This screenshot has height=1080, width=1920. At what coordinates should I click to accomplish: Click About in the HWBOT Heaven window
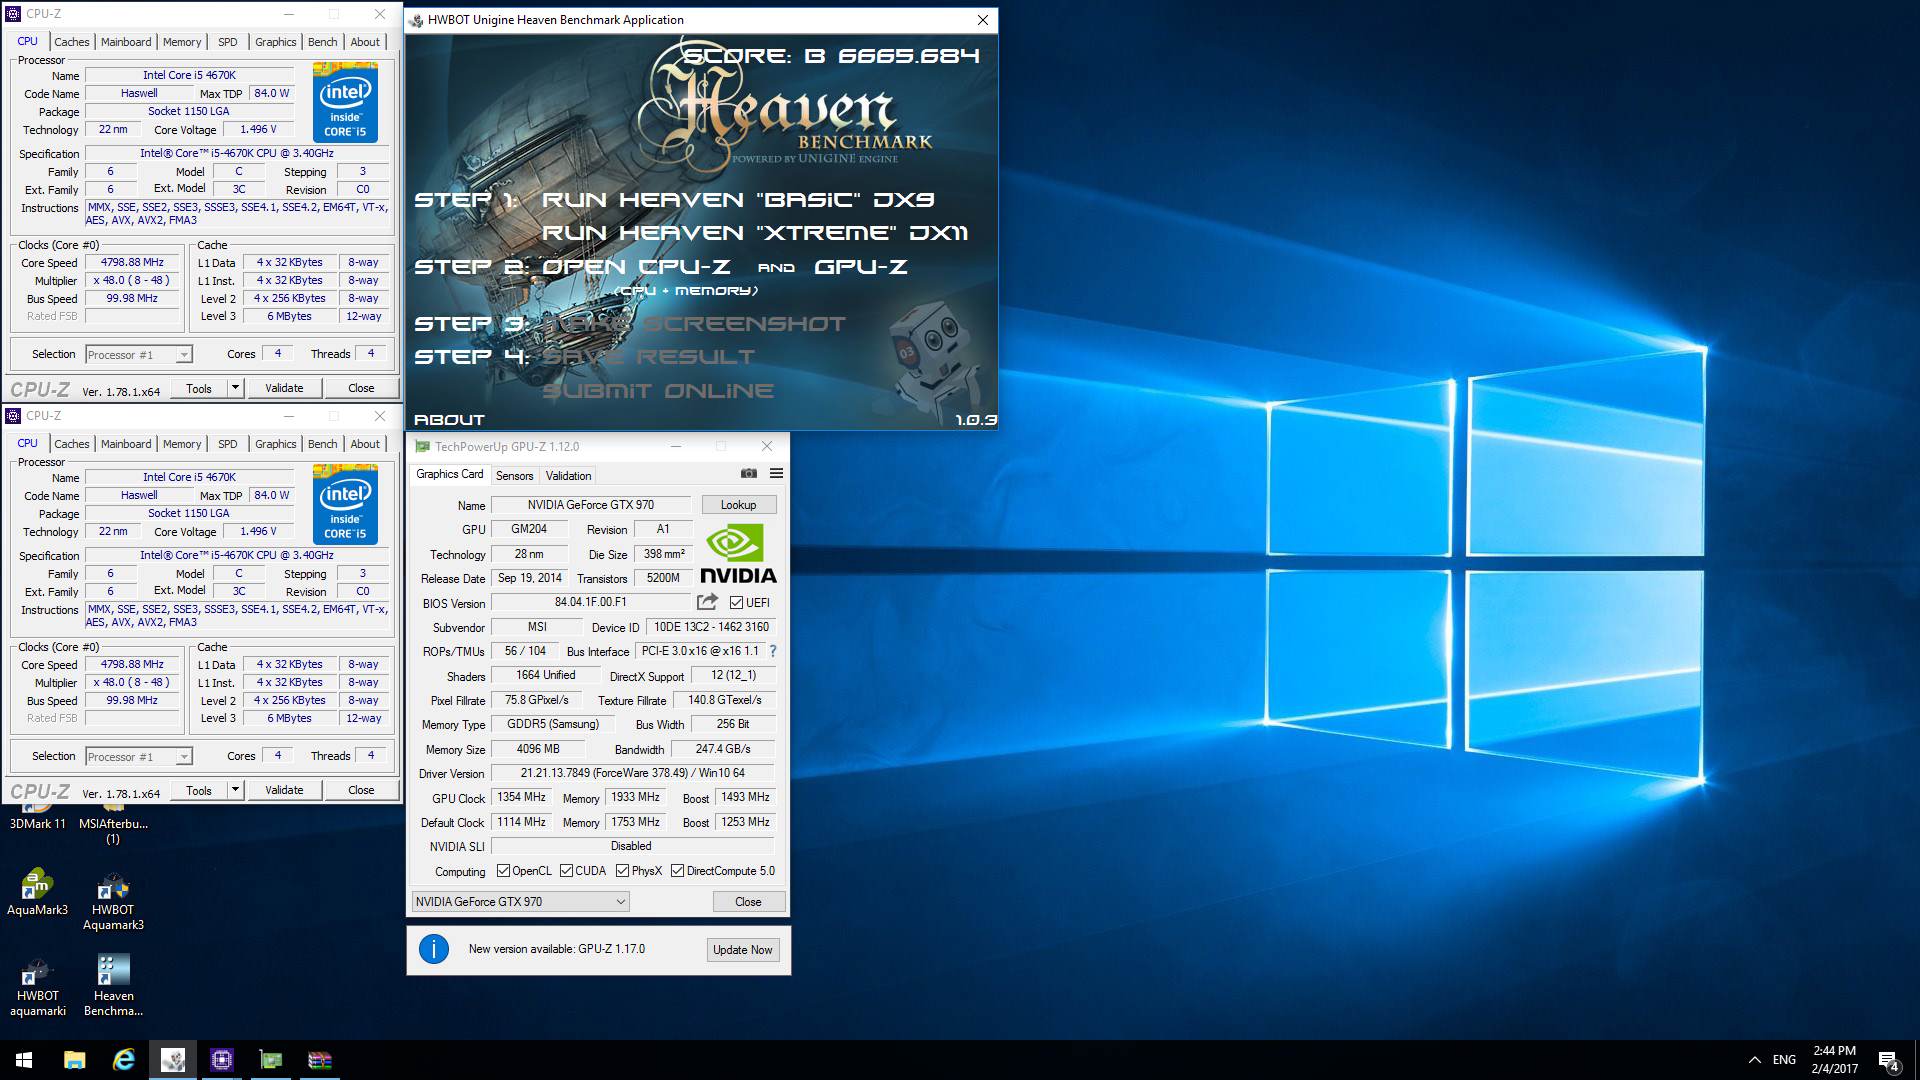(449, 420)
